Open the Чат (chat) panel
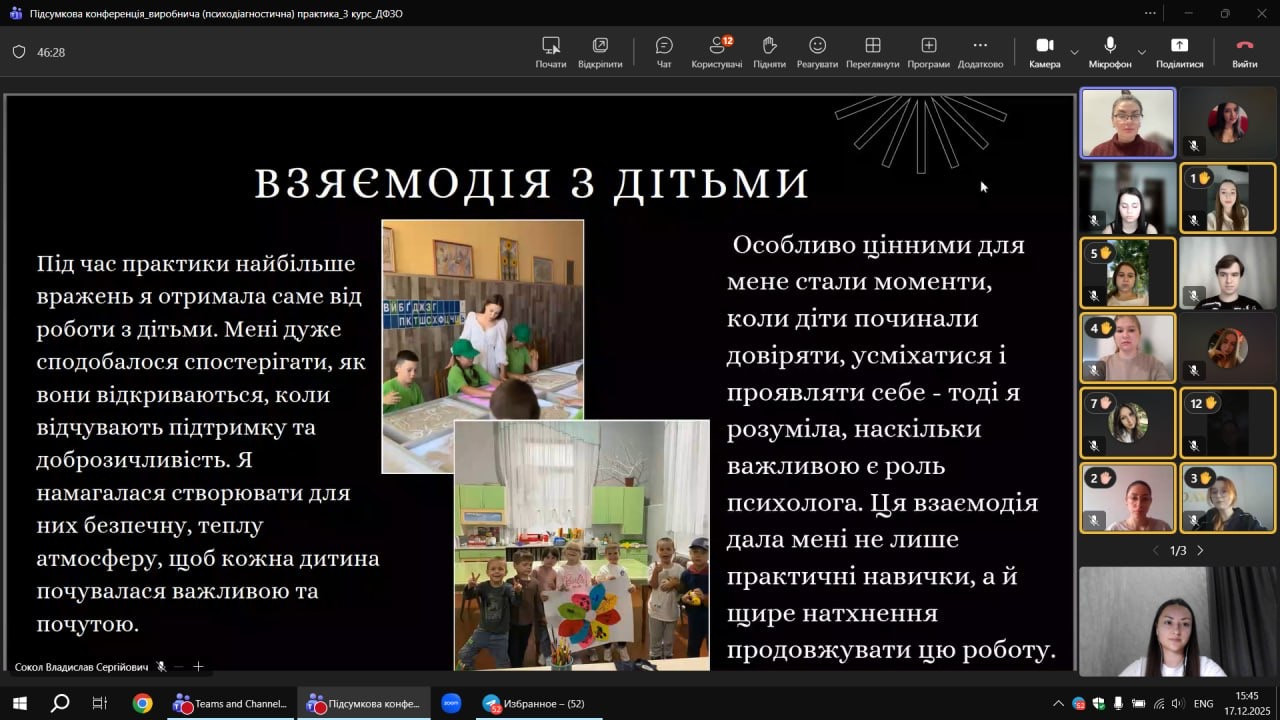 (x=664, y=52)
